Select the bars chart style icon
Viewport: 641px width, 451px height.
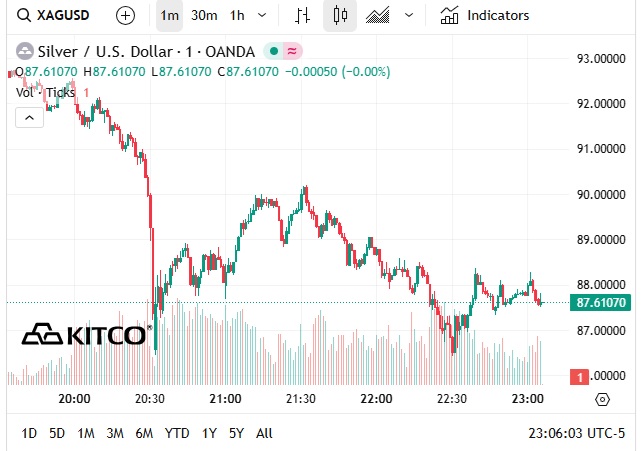[x=302, y=16]
